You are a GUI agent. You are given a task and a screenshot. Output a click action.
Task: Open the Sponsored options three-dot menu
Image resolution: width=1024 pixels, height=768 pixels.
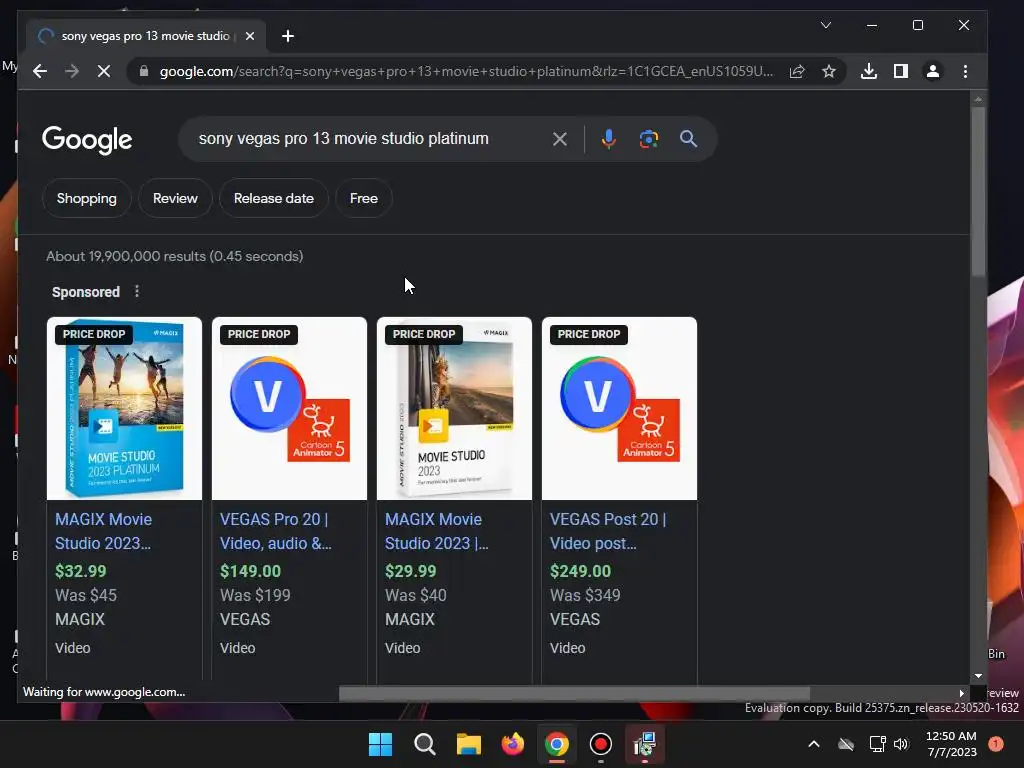click(x=136, y=291)
